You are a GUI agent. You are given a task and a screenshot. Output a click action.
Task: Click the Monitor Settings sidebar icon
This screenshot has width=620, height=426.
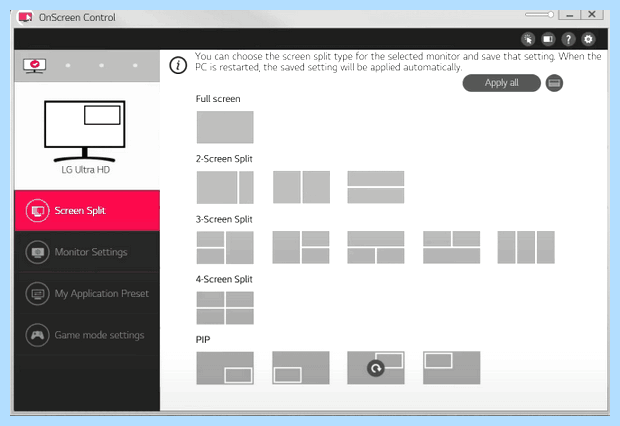pos(38,252)
